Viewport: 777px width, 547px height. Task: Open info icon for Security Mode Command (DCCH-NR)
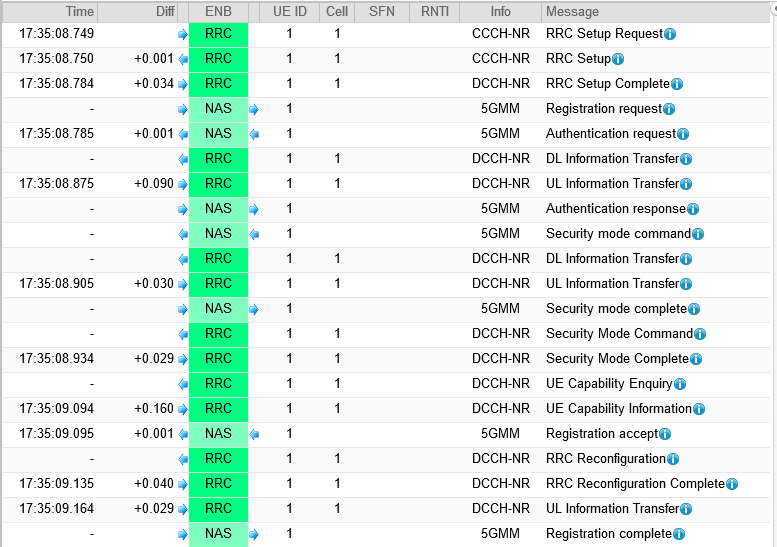point(700,334)
